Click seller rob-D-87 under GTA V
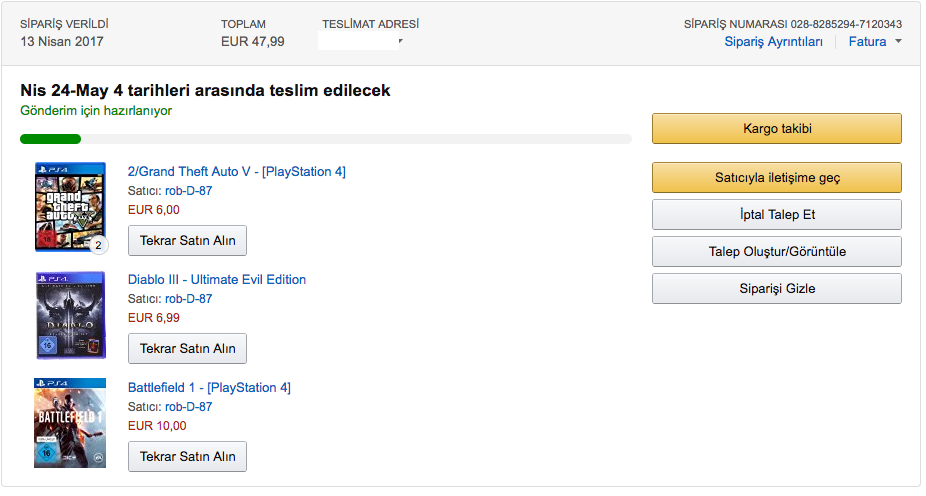The width and height of the screenshot is (926, 496). click(188, 190)
